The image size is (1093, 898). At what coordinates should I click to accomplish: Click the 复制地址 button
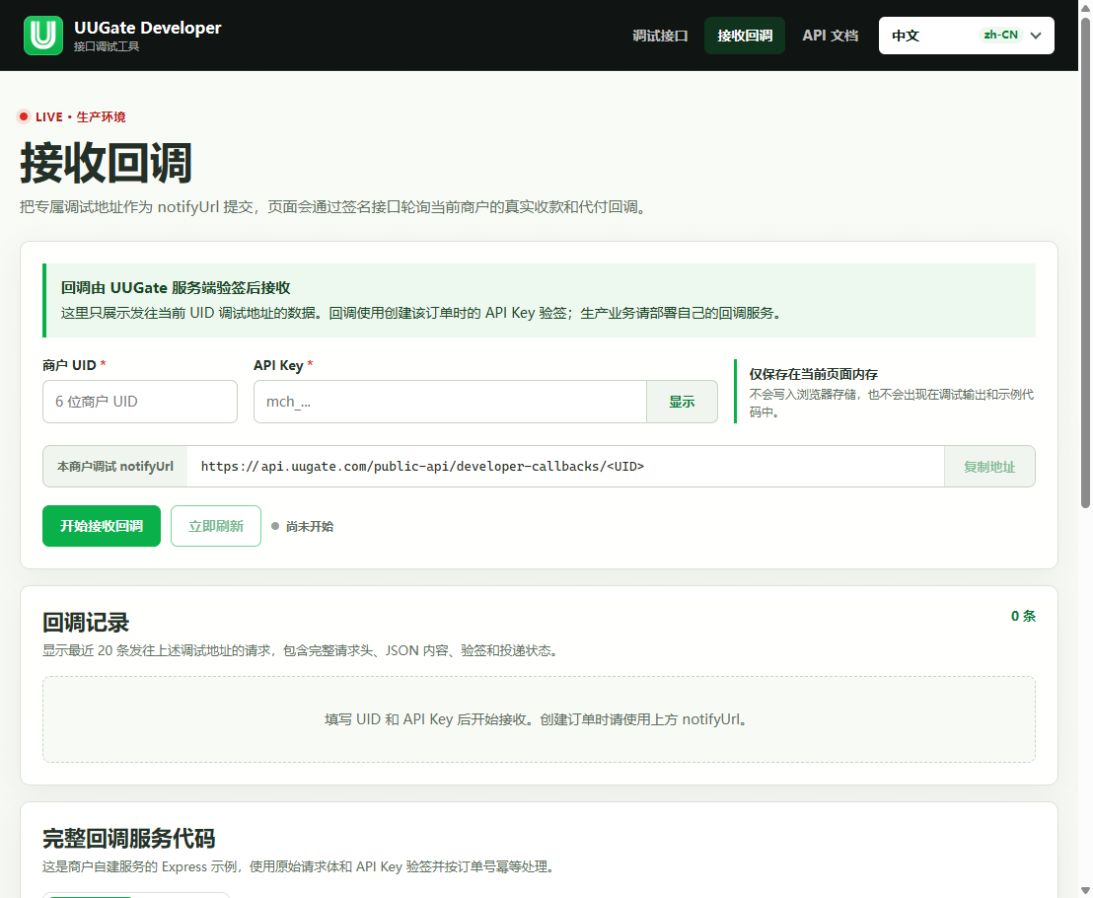coord(989,466)
